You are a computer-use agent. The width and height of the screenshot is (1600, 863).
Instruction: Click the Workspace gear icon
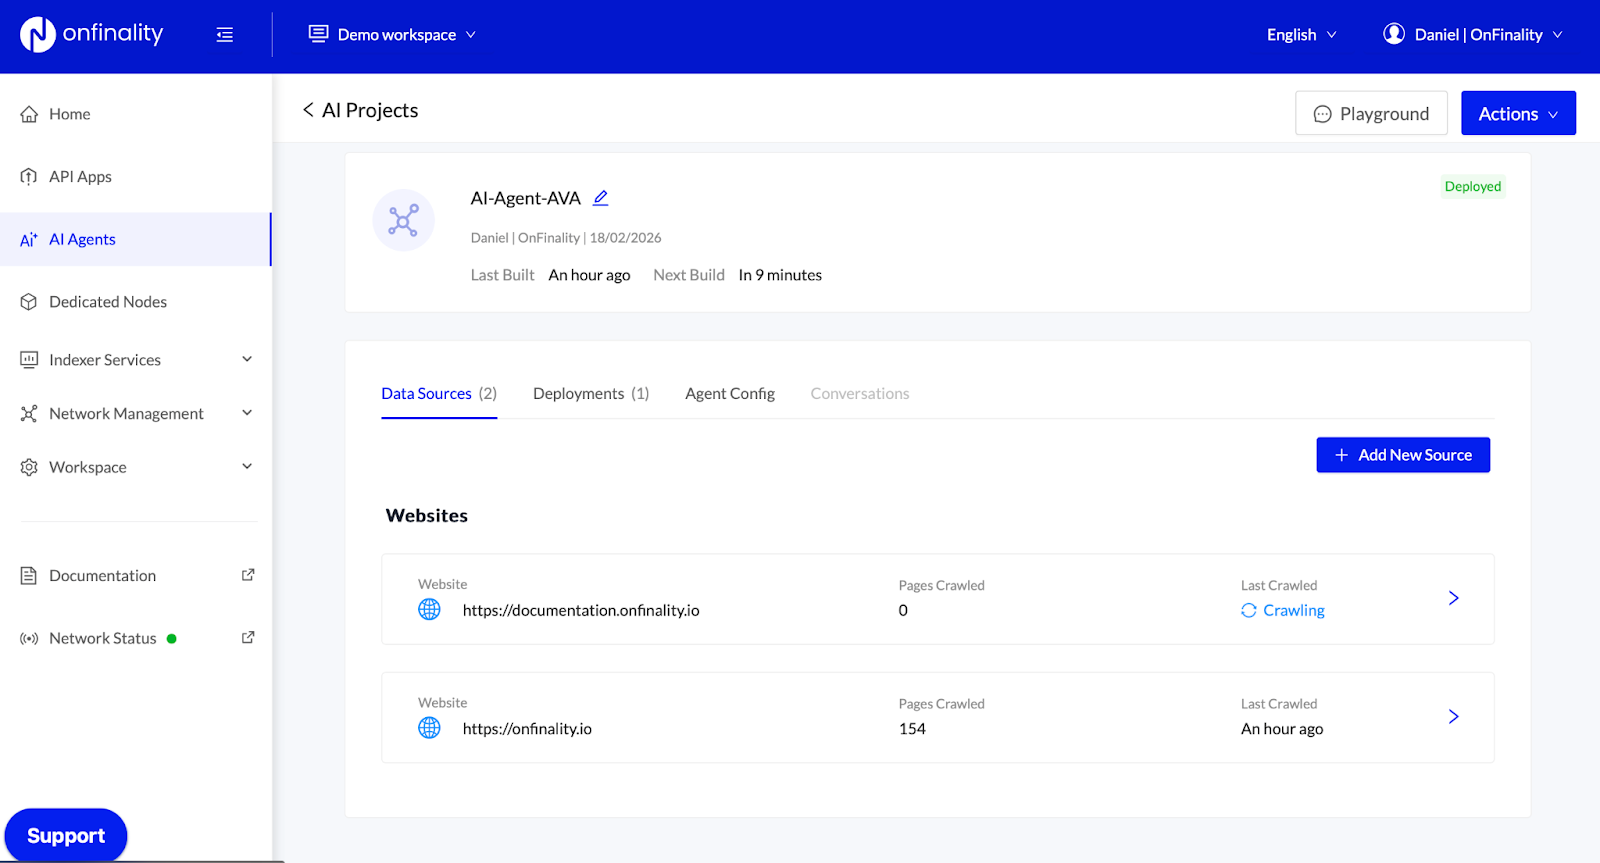click(29, 467)
